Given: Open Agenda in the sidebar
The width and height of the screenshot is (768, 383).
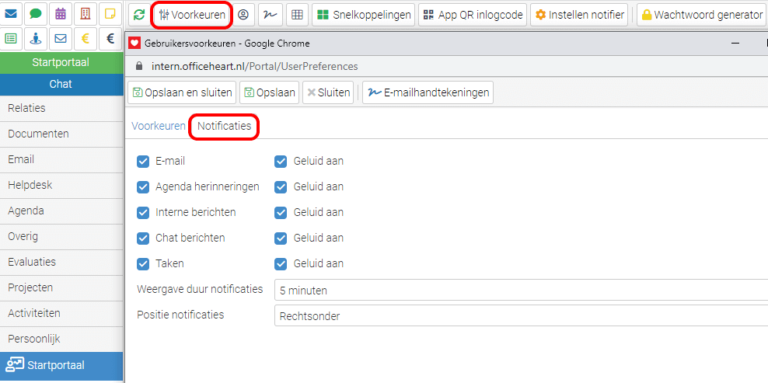Looking at the screenshot, I should click(61, 211).
